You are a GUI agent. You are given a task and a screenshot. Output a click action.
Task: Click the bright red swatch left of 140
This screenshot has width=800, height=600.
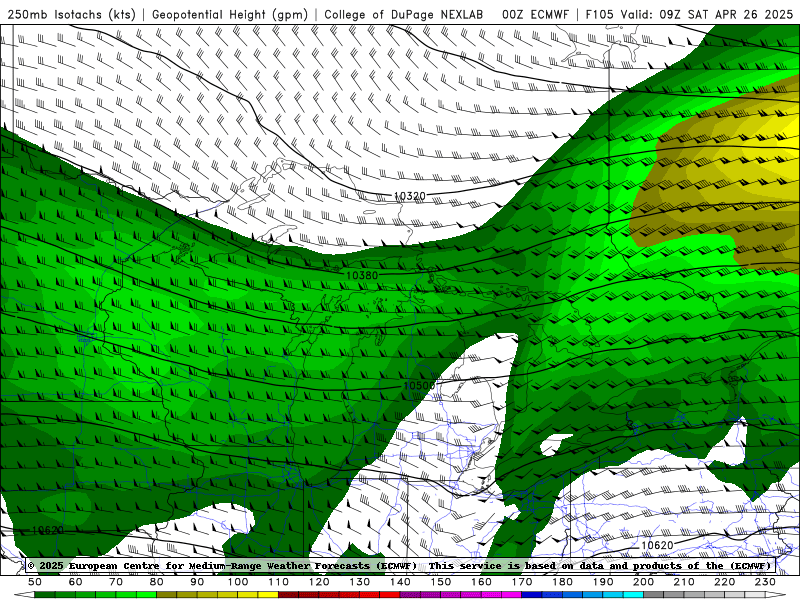click(390, 596)
